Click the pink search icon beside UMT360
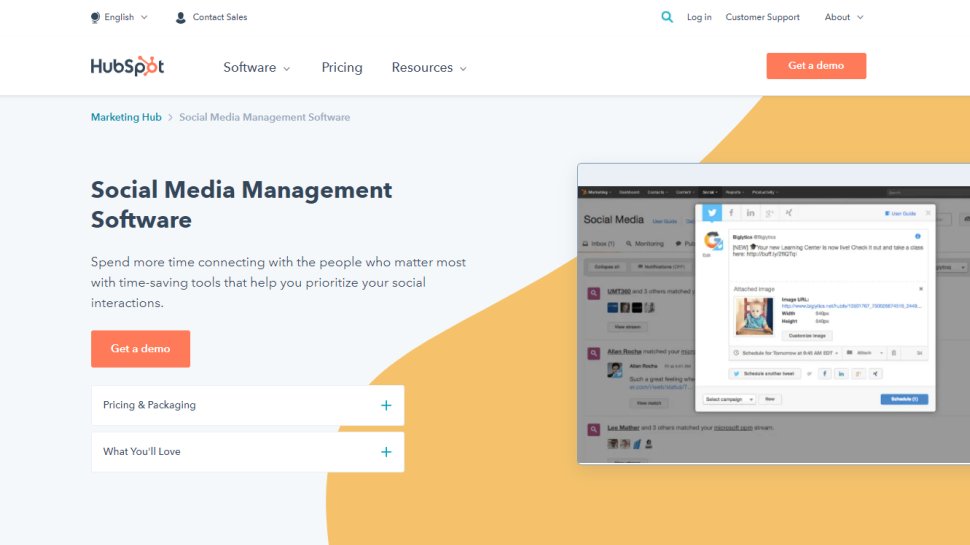970x545 pixels. tap(593, 293)
